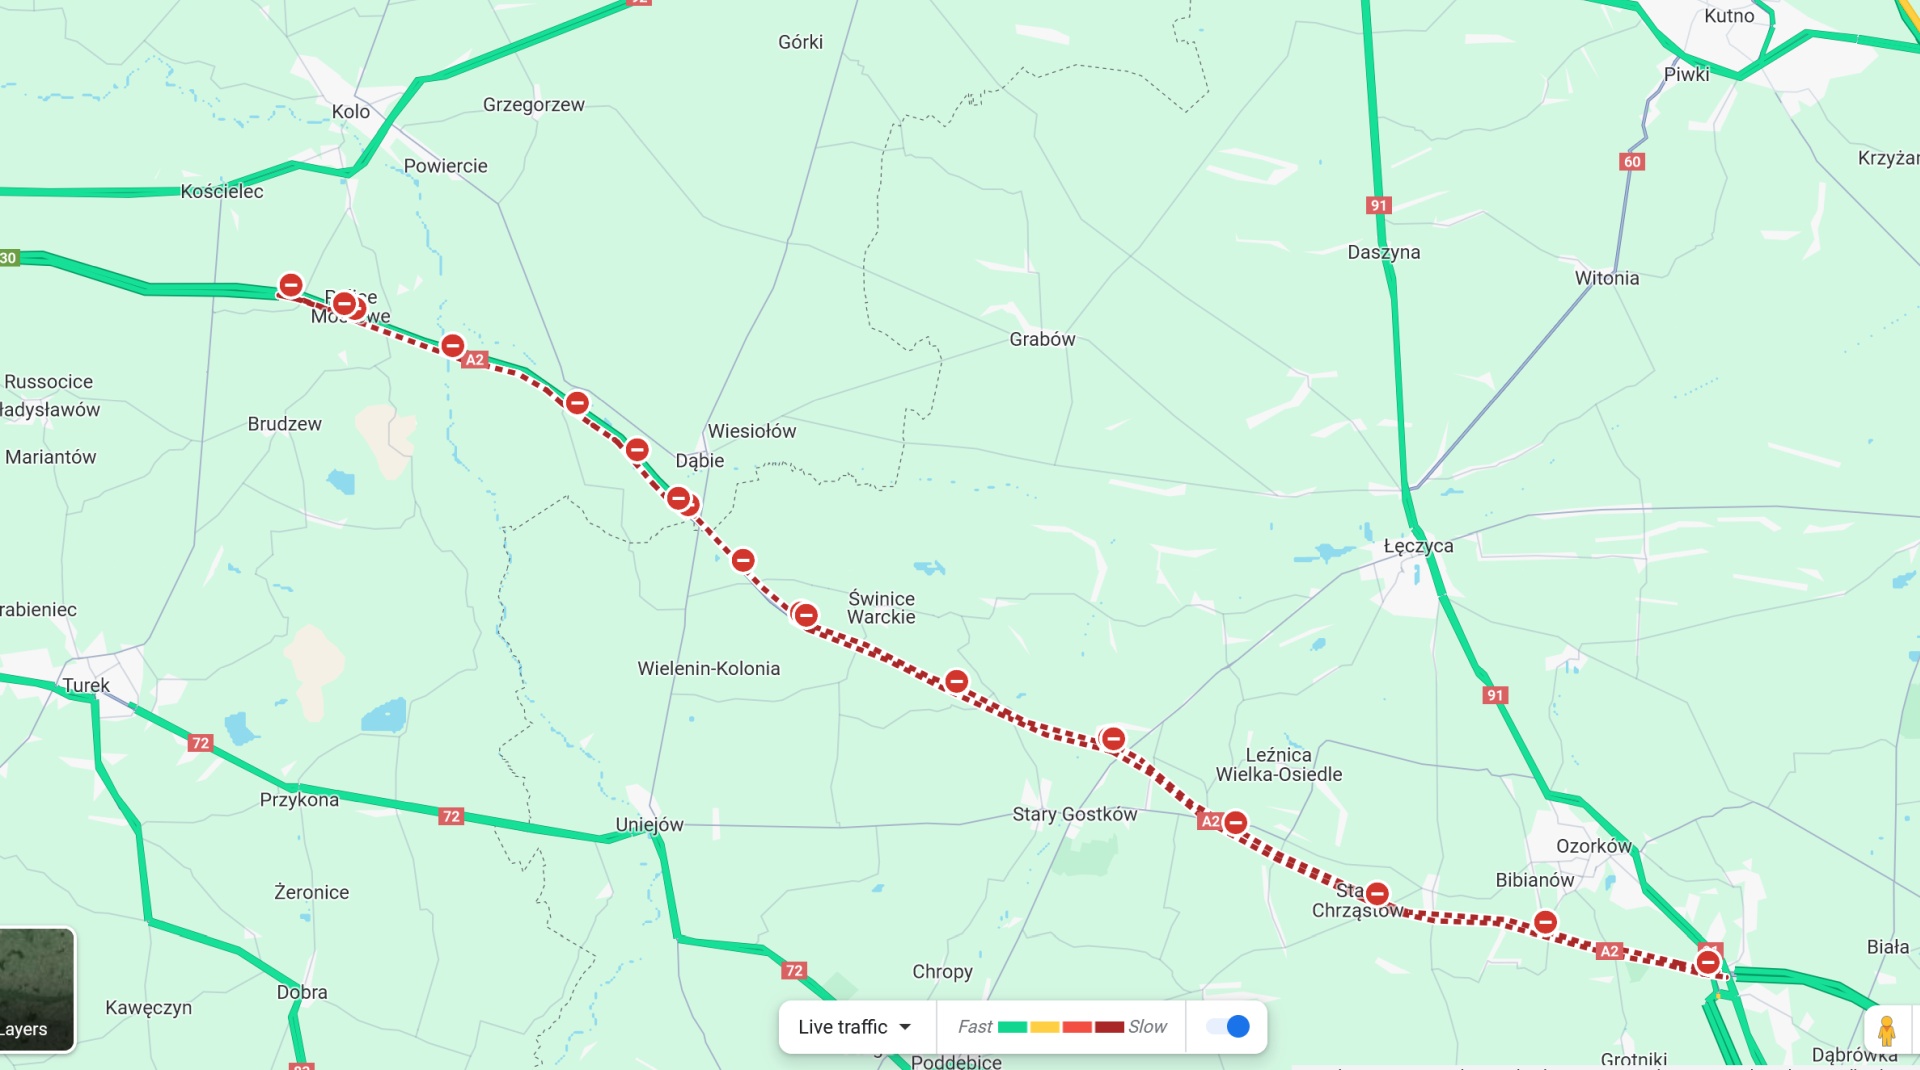Click the dark red Slow legend swatch

pyautogui.click(x=1109, y=1027)
